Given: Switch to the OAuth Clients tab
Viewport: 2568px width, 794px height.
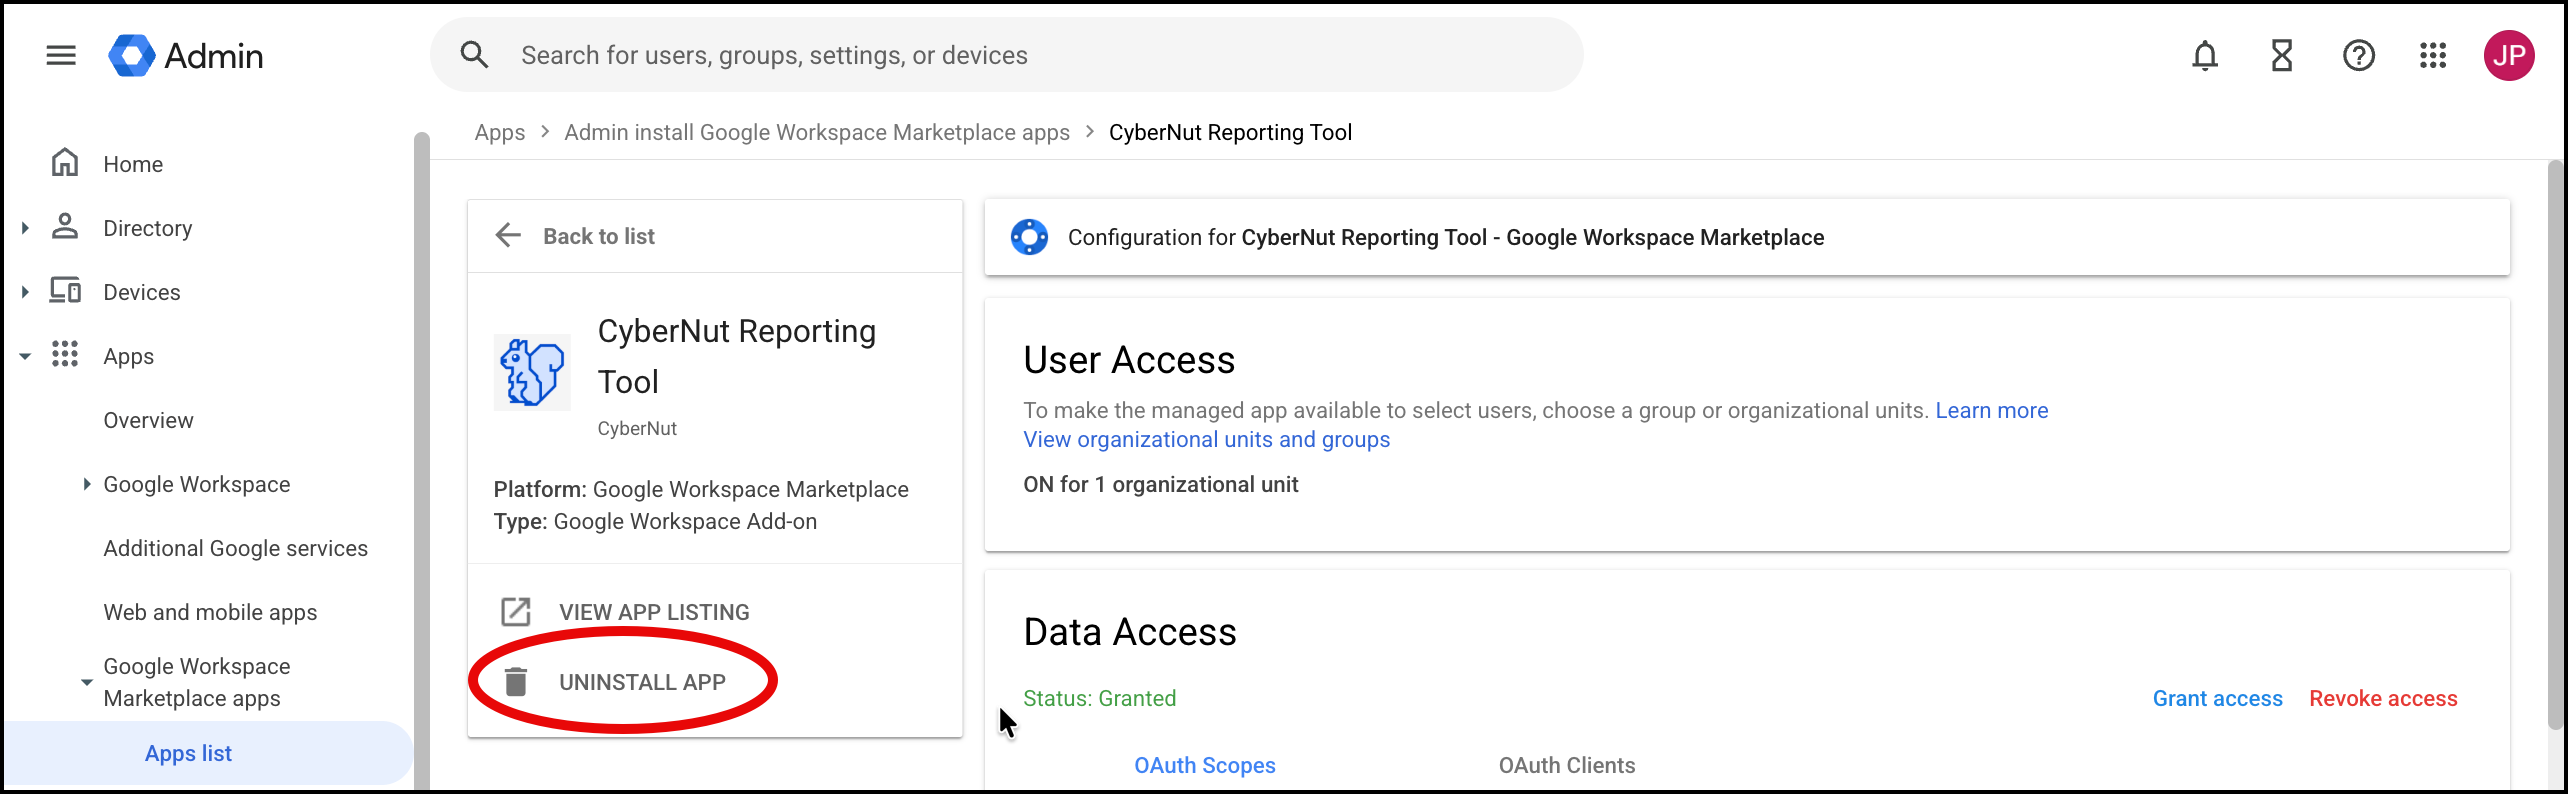Looking at the screenshot, I should (x=1567, y=765).
